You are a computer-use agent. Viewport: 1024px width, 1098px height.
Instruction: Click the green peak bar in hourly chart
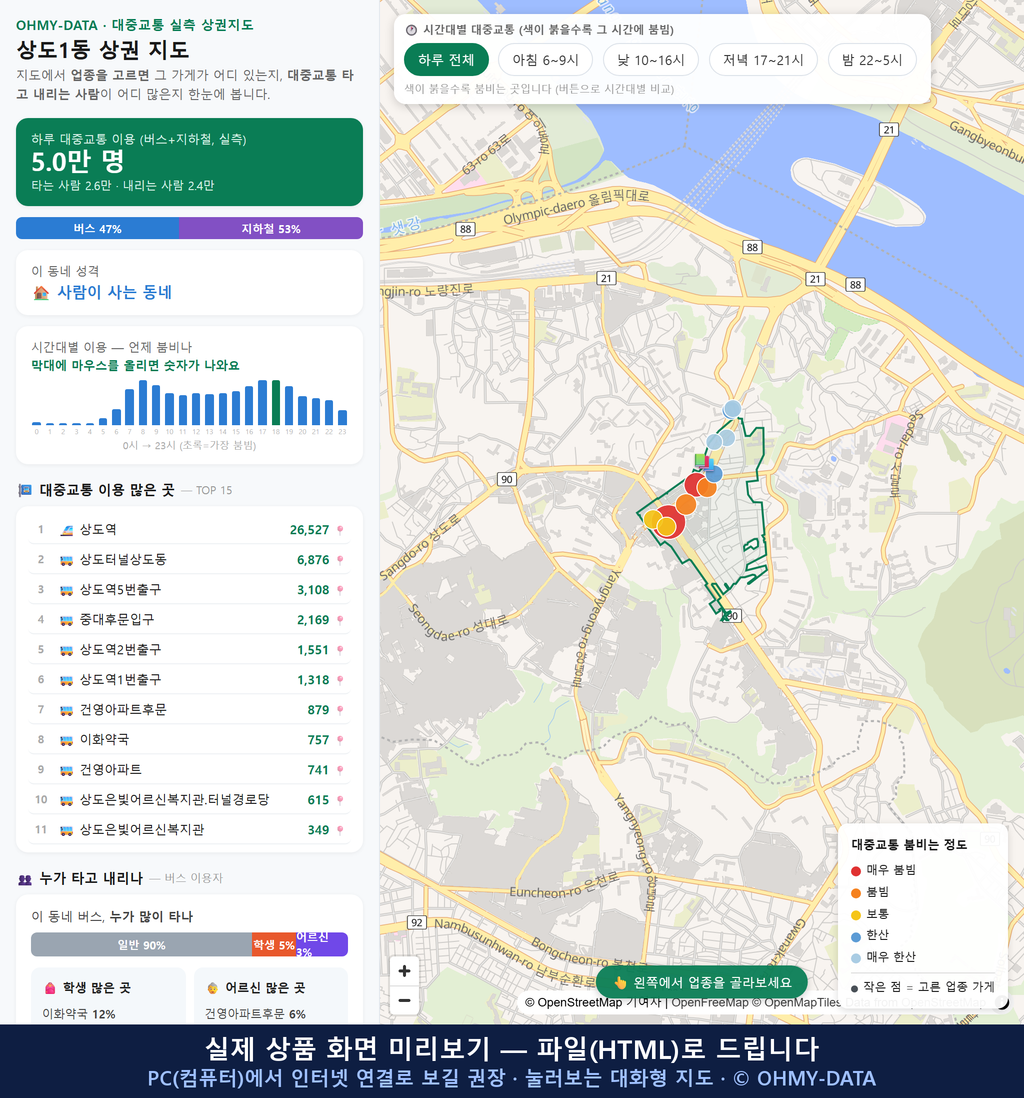point(276,403)
